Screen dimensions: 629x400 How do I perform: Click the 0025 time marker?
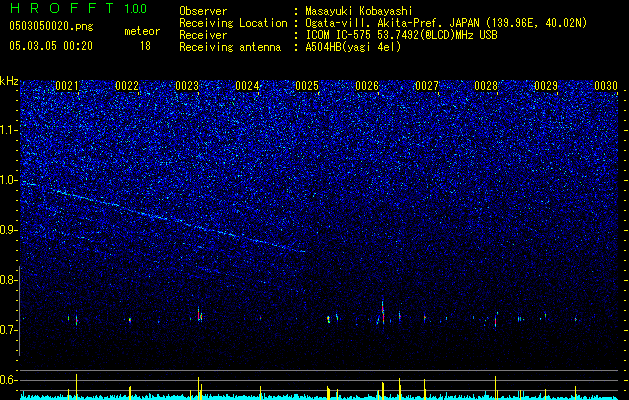[x=307, y=86]
